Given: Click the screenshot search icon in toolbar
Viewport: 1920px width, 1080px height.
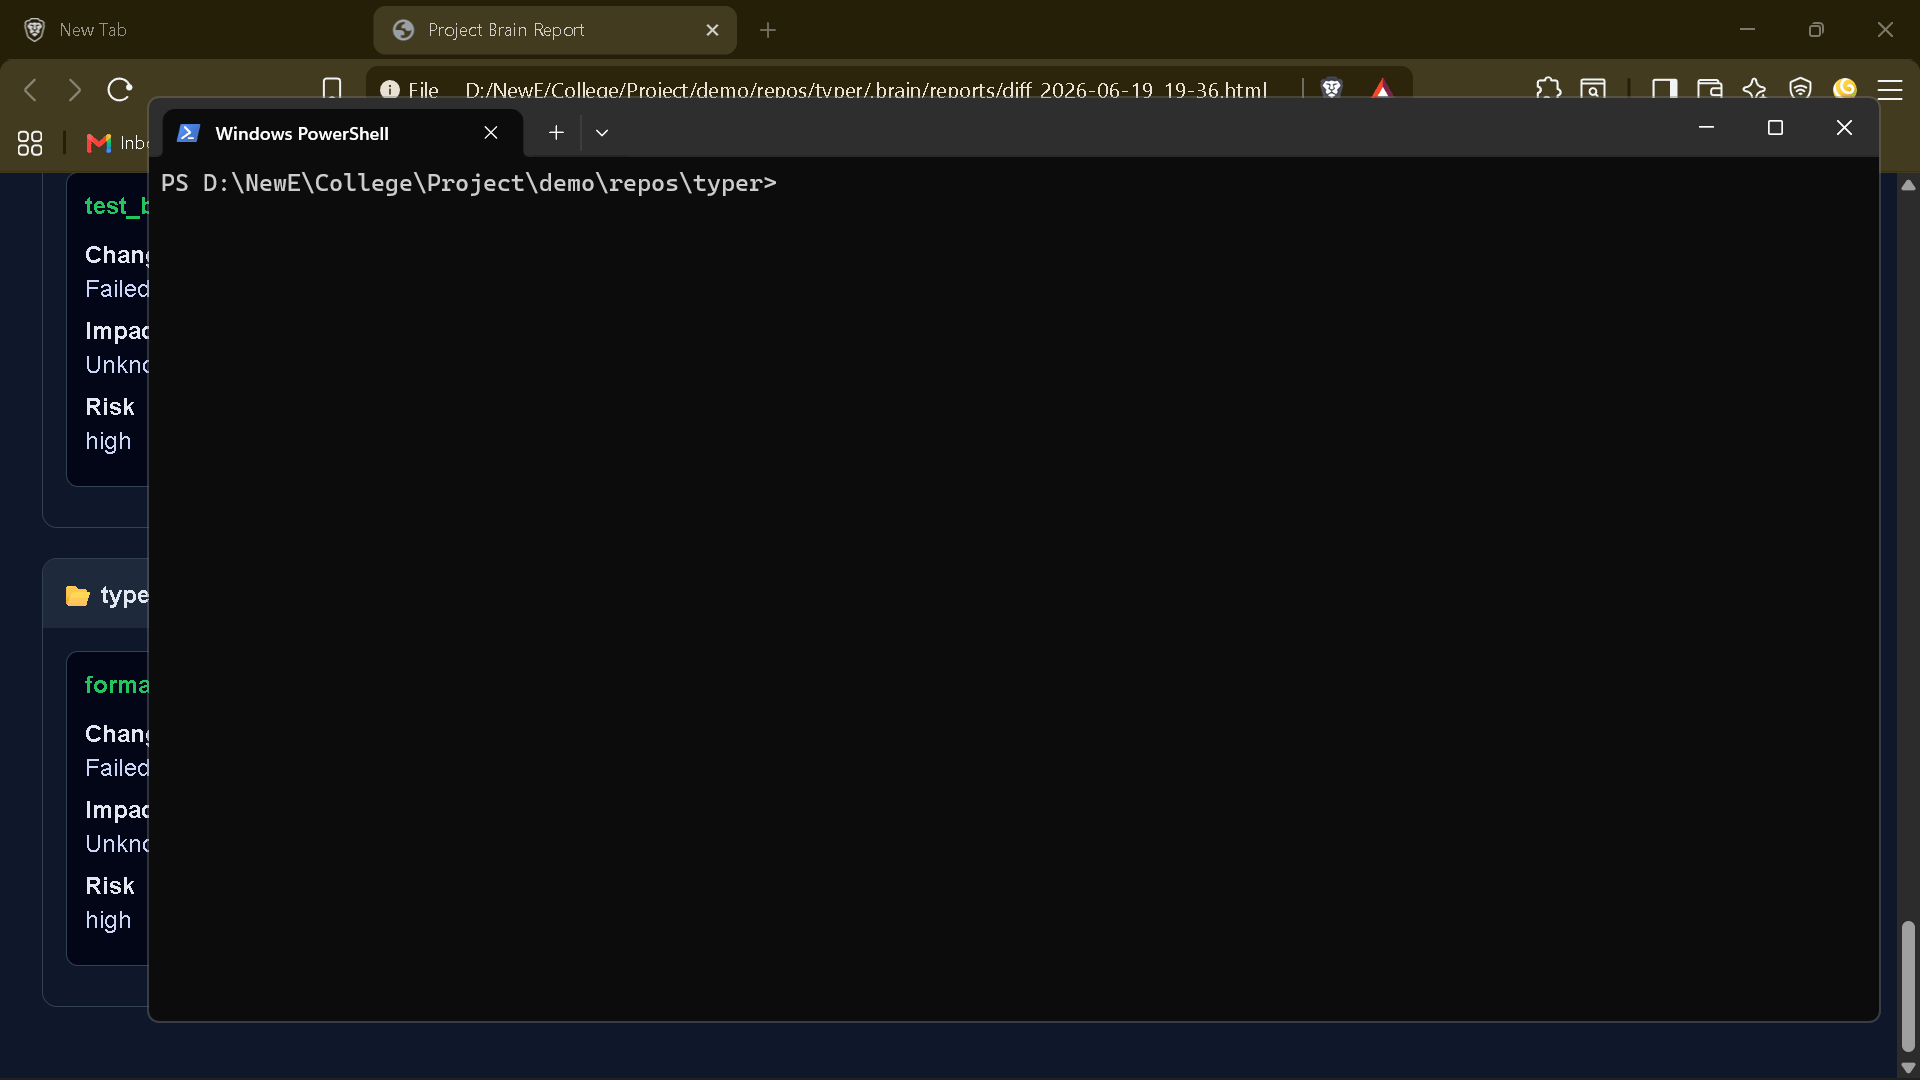Looking at the screenshot, I should 1593,88.
